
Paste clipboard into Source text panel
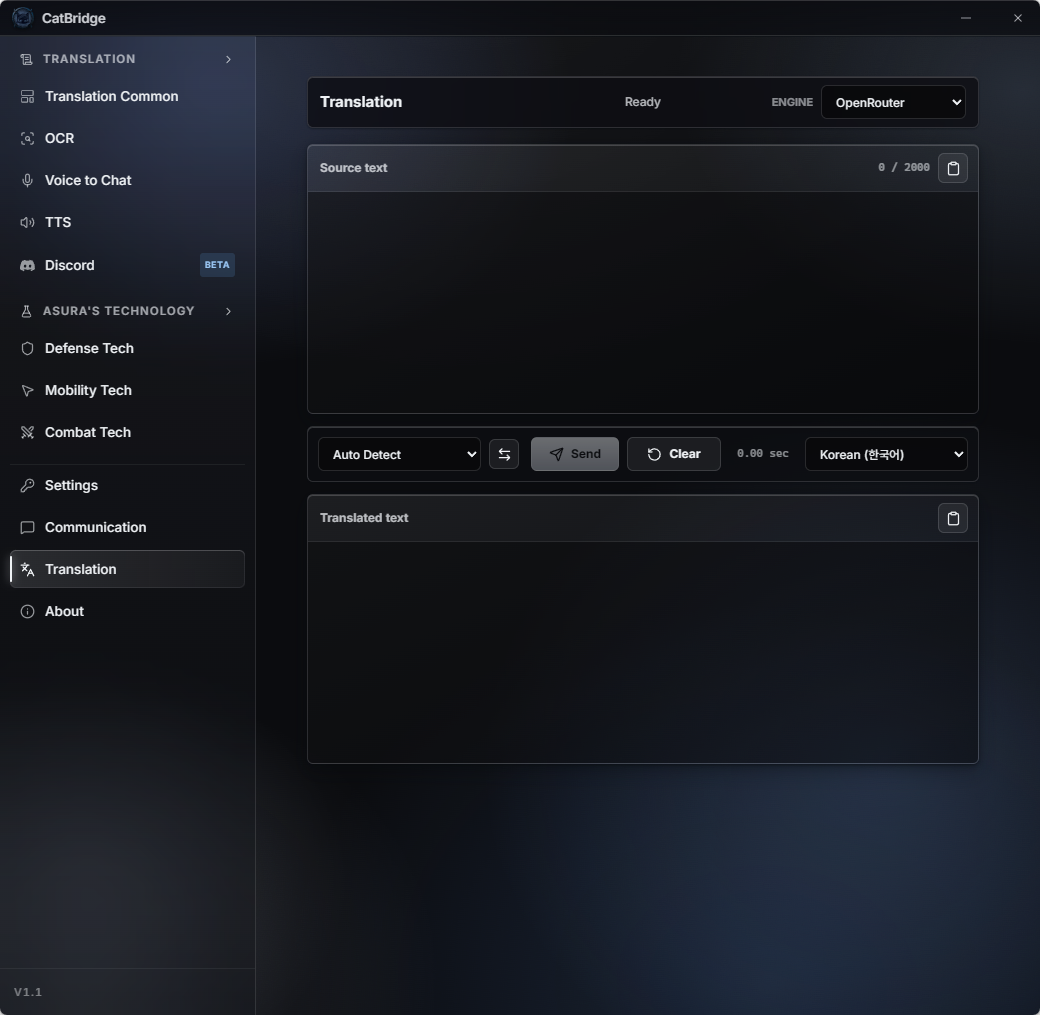click(952, 168)
